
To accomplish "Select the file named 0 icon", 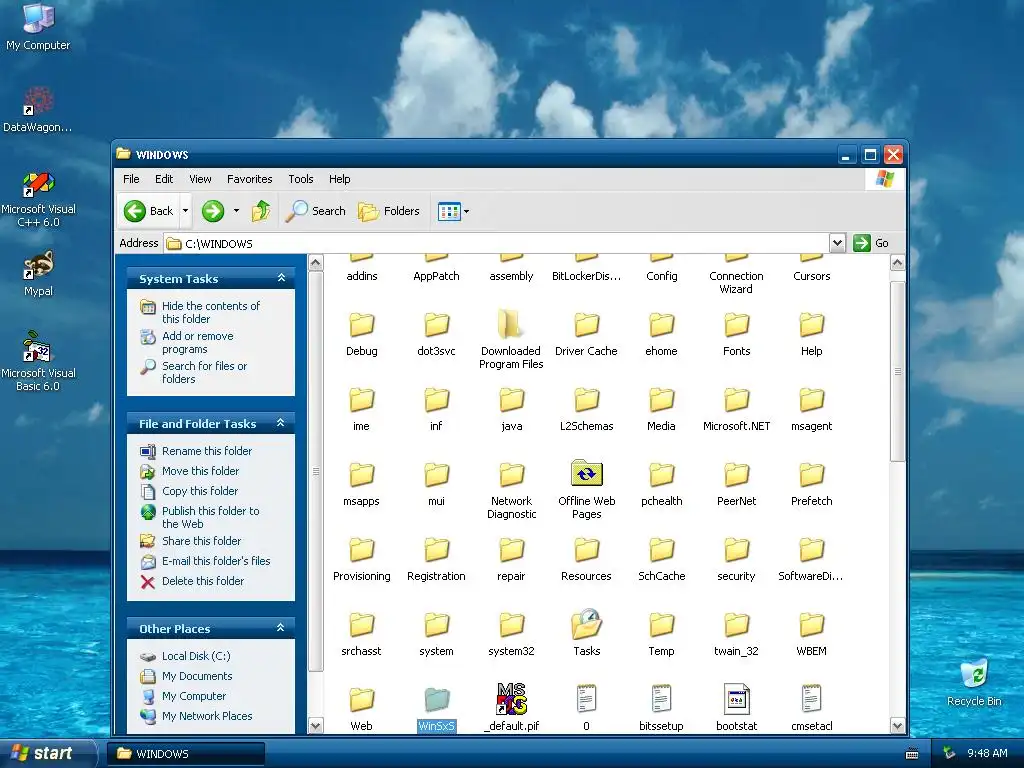I will tap(586, 699).
